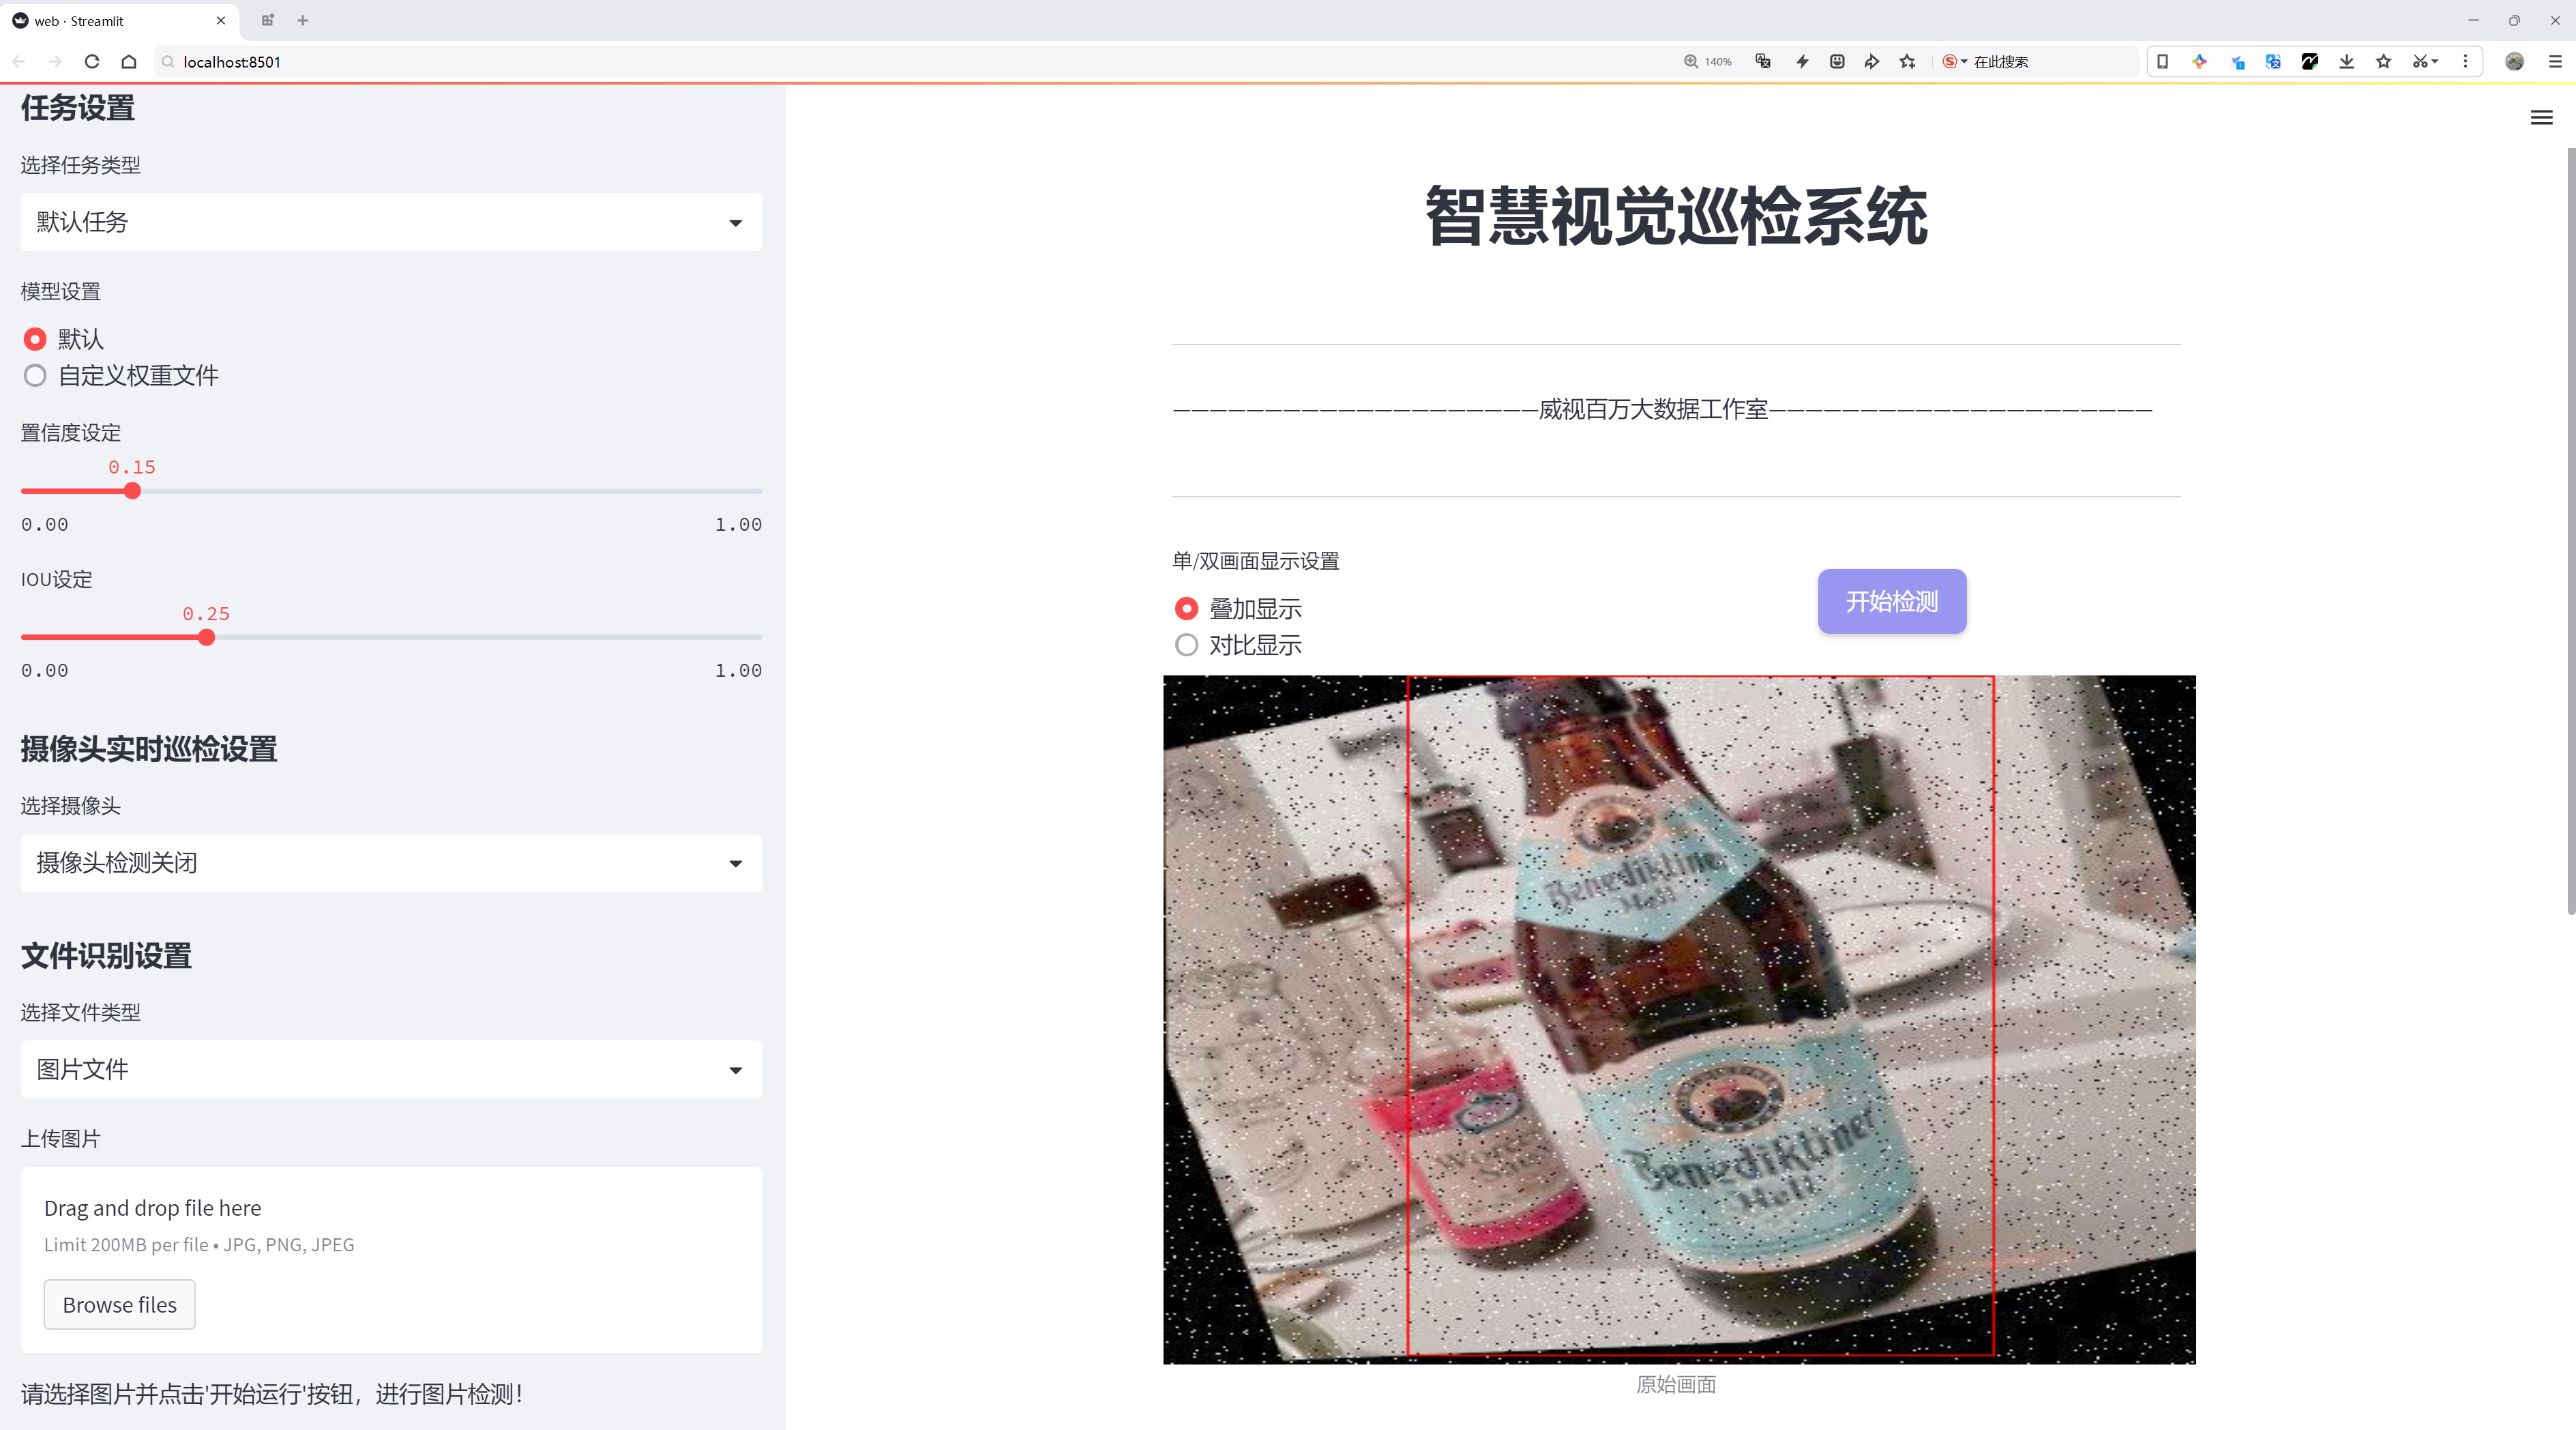Click the 智慧视觉巡检系统 heading
This screenshot has height=1430, width=2576.
1676,216
